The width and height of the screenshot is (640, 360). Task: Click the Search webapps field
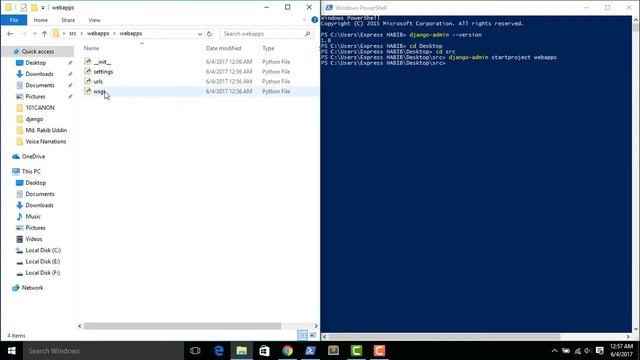click(x=261, y=34)
